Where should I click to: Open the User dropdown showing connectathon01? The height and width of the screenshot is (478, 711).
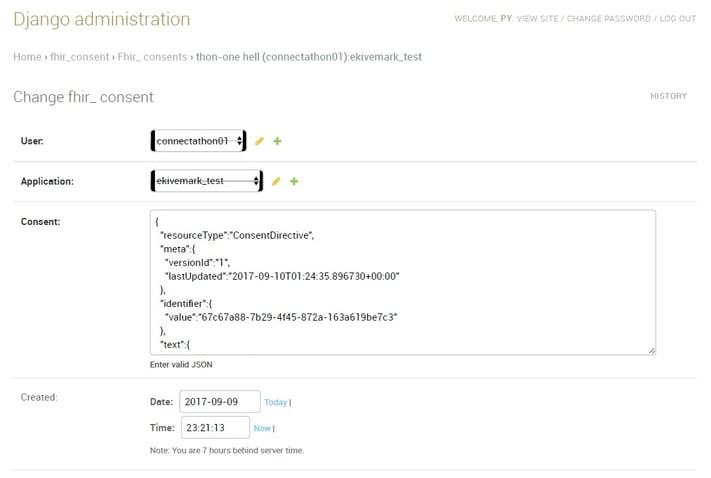(x=199, y=141)
